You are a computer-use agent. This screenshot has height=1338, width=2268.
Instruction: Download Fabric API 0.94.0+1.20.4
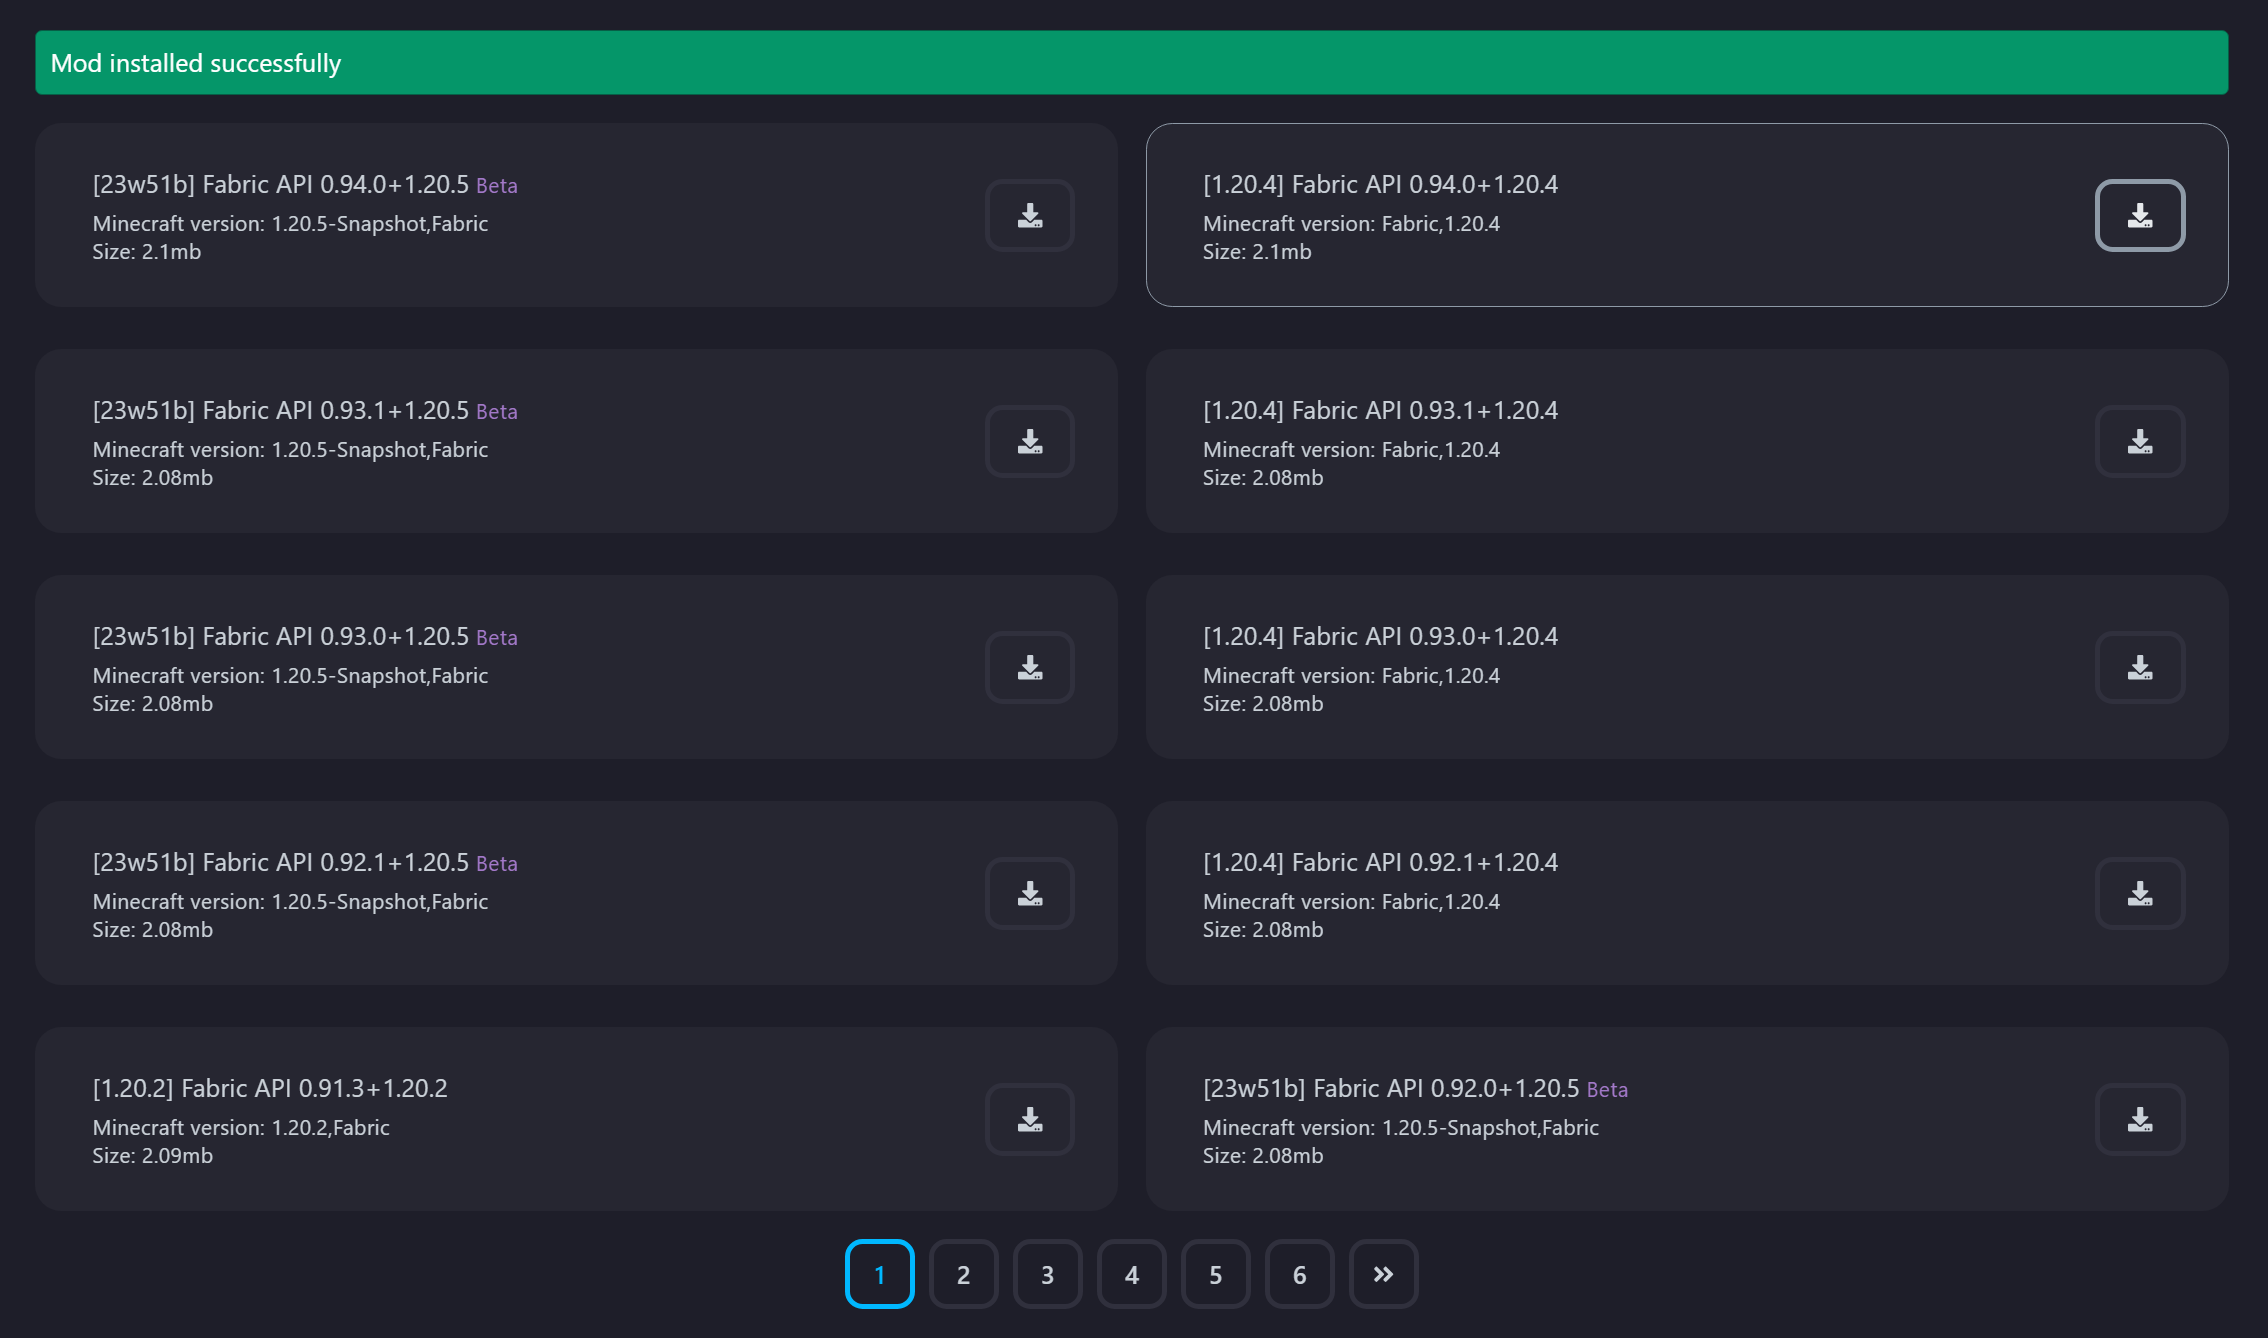click(x=2139, y=215)
